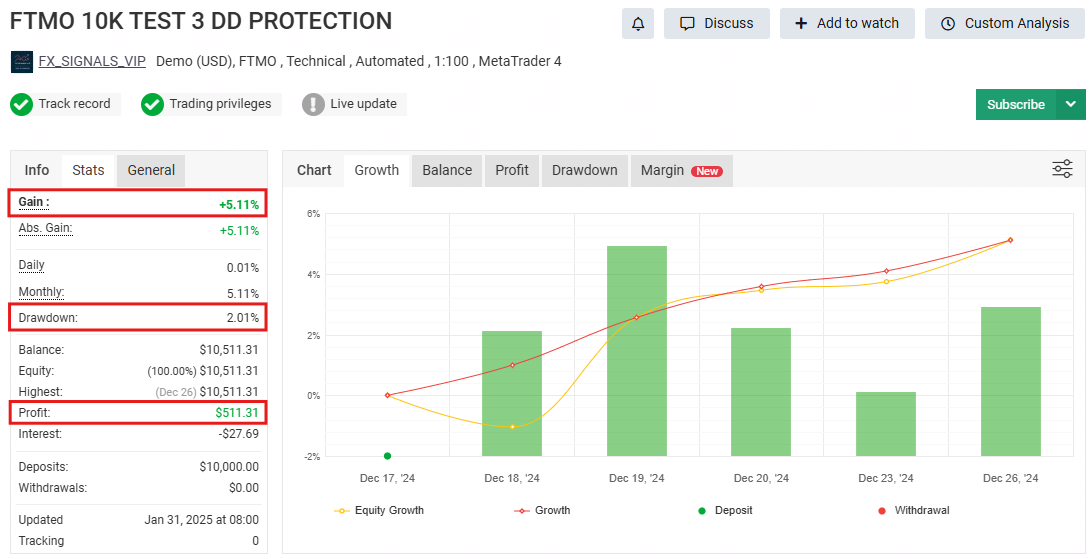Open chart settings sliders icon
1090x559 pixels.
tap(1062, 169)
